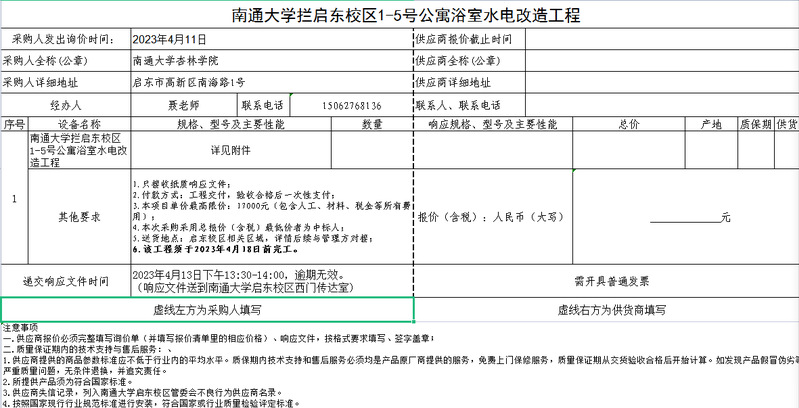The width and height of the screenshot is (799, 408).
Task: Click the 递交响应文件时间 label cell
Action: click(x=66, y=281)
